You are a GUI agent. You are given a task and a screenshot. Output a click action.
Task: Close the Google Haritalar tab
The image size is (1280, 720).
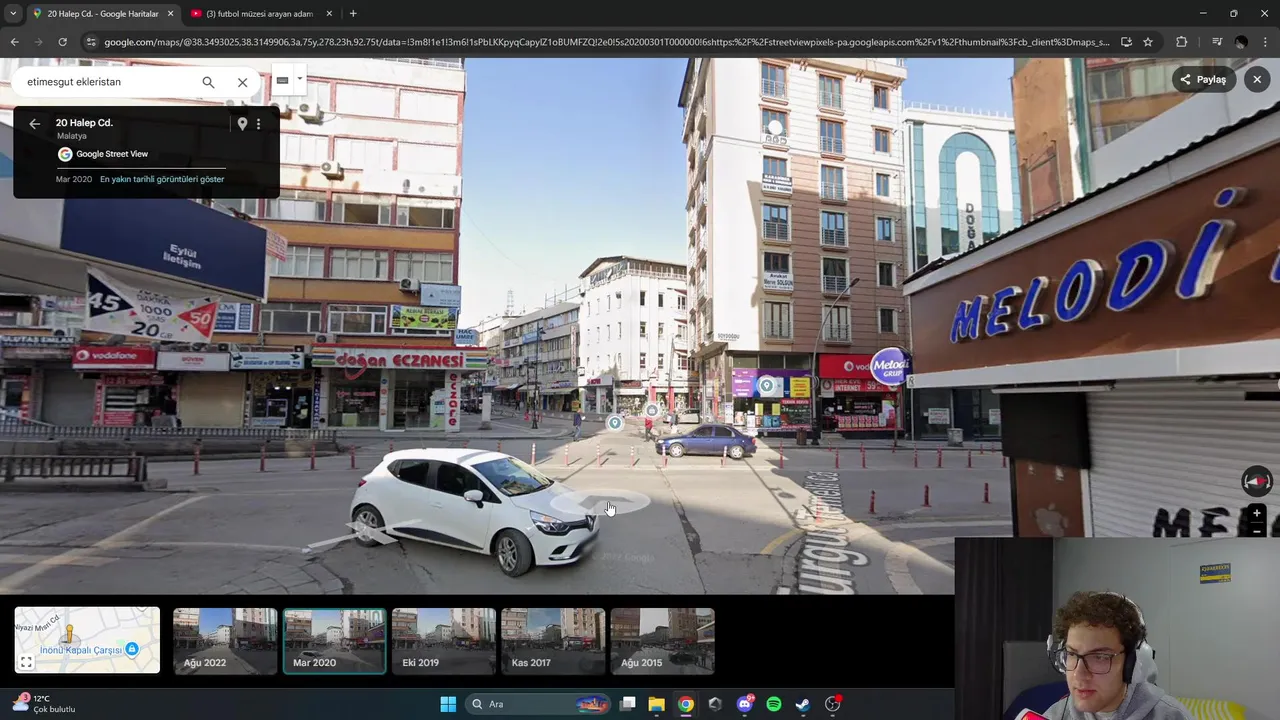pos(170,14)
